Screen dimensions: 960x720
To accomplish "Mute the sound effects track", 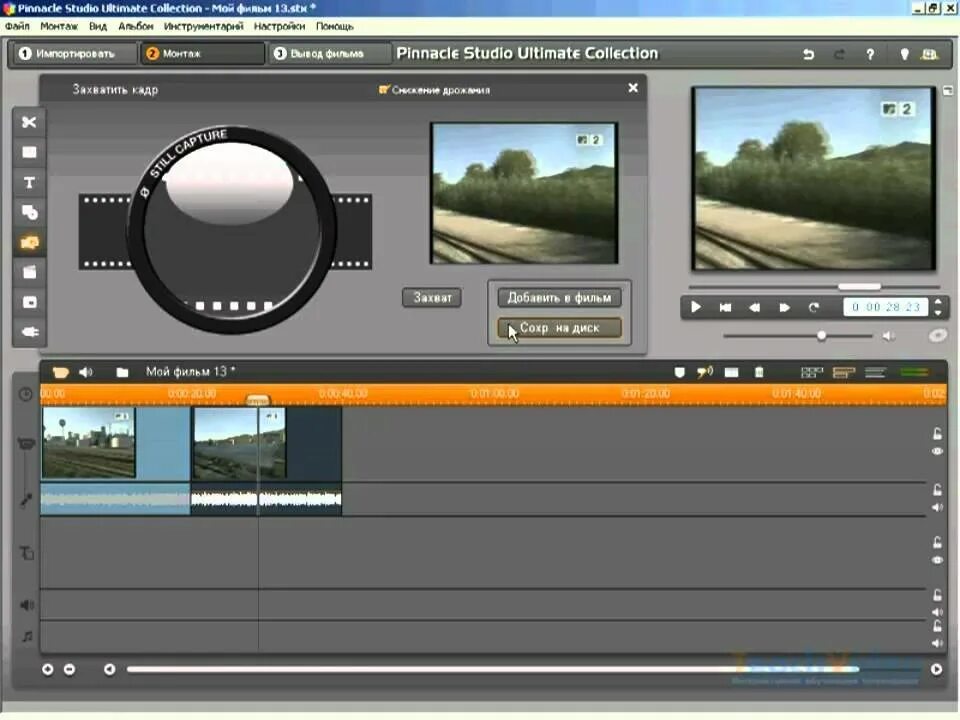I will pos(937,612).
